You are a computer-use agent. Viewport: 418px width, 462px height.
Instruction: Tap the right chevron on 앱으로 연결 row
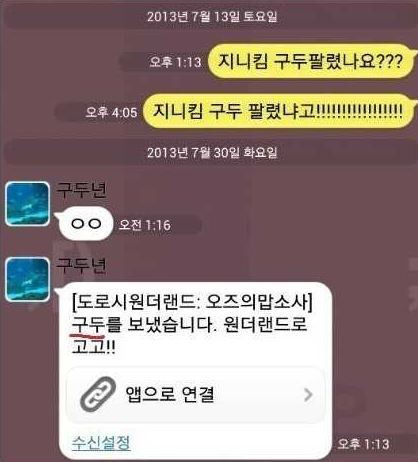(x=308, y=395)
